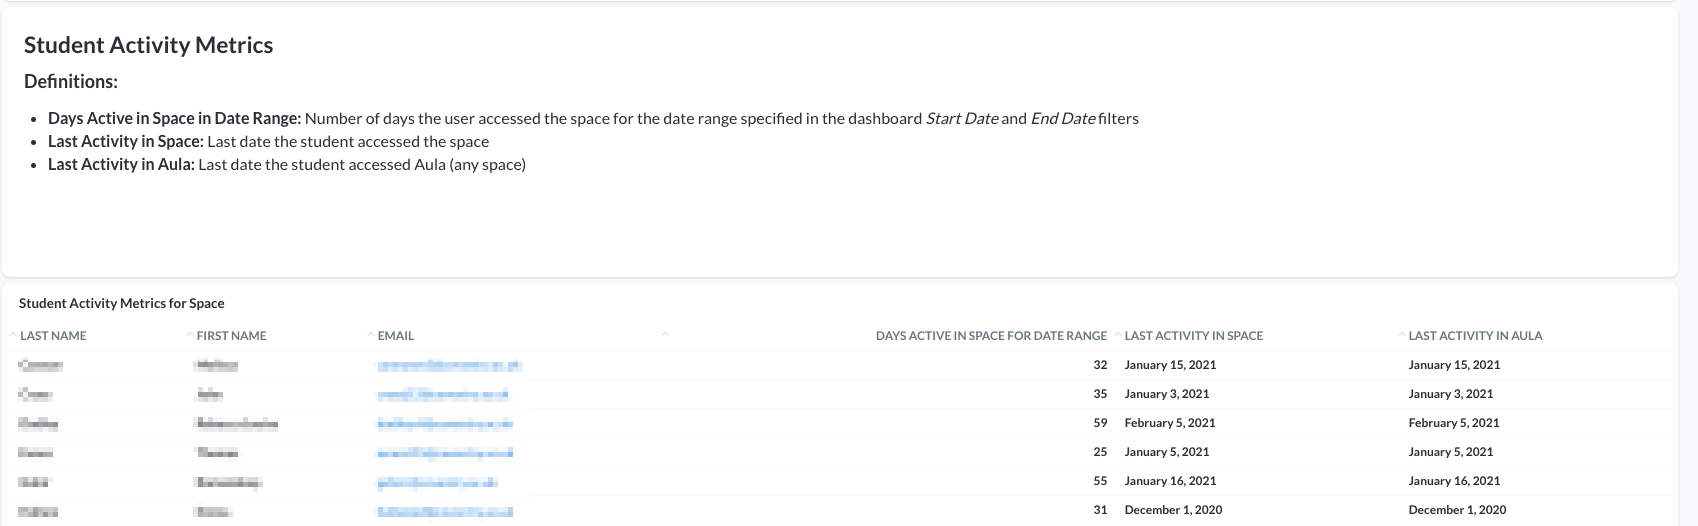The width and height of the screenshot is (1698, 526).
Task: Click the days active value 59
Action: tap(1100, 423)
